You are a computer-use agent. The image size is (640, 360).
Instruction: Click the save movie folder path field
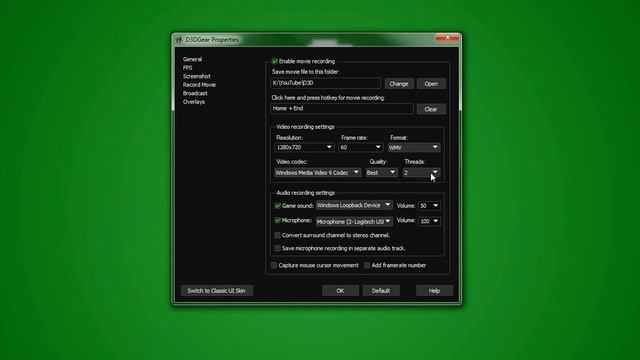click(x=325, y=83)
